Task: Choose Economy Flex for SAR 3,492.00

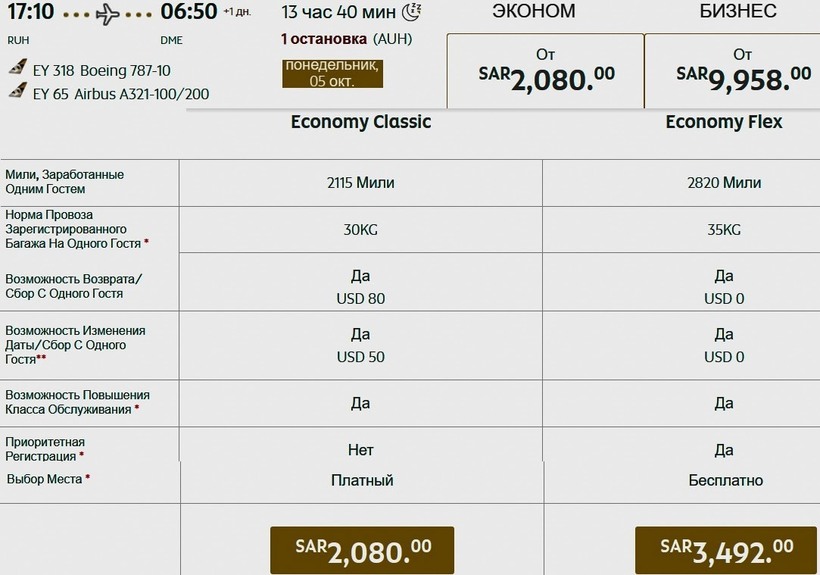Action: 726,549
